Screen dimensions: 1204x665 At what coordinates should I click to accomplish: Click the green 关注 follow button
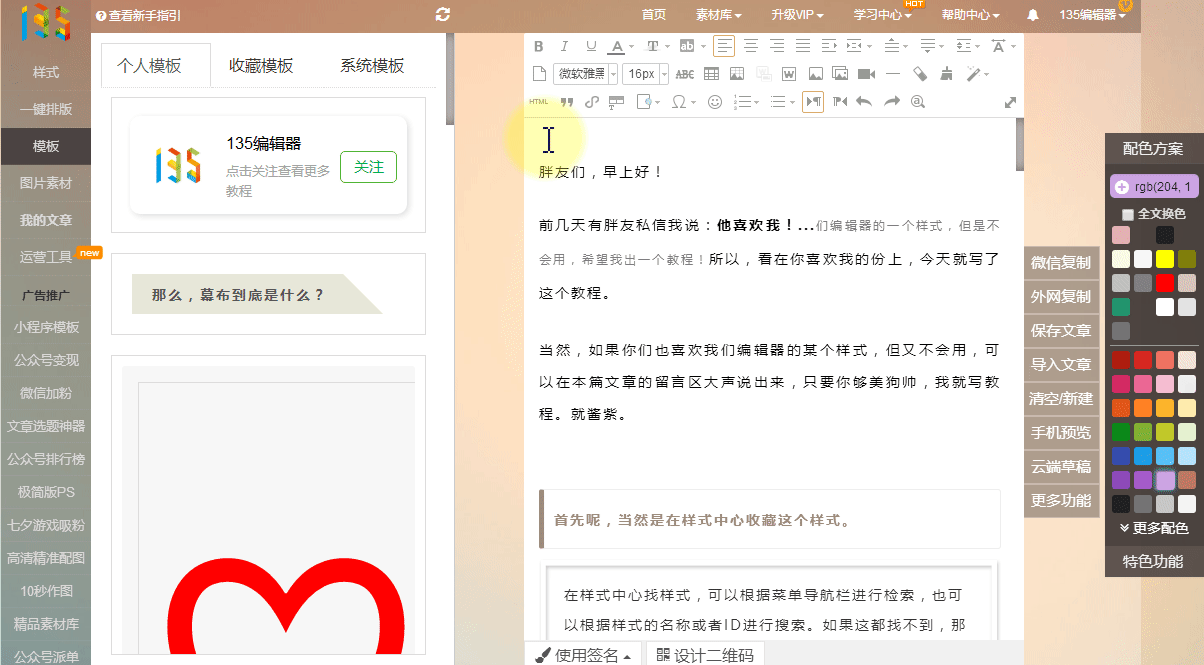[x=368, y=167]
